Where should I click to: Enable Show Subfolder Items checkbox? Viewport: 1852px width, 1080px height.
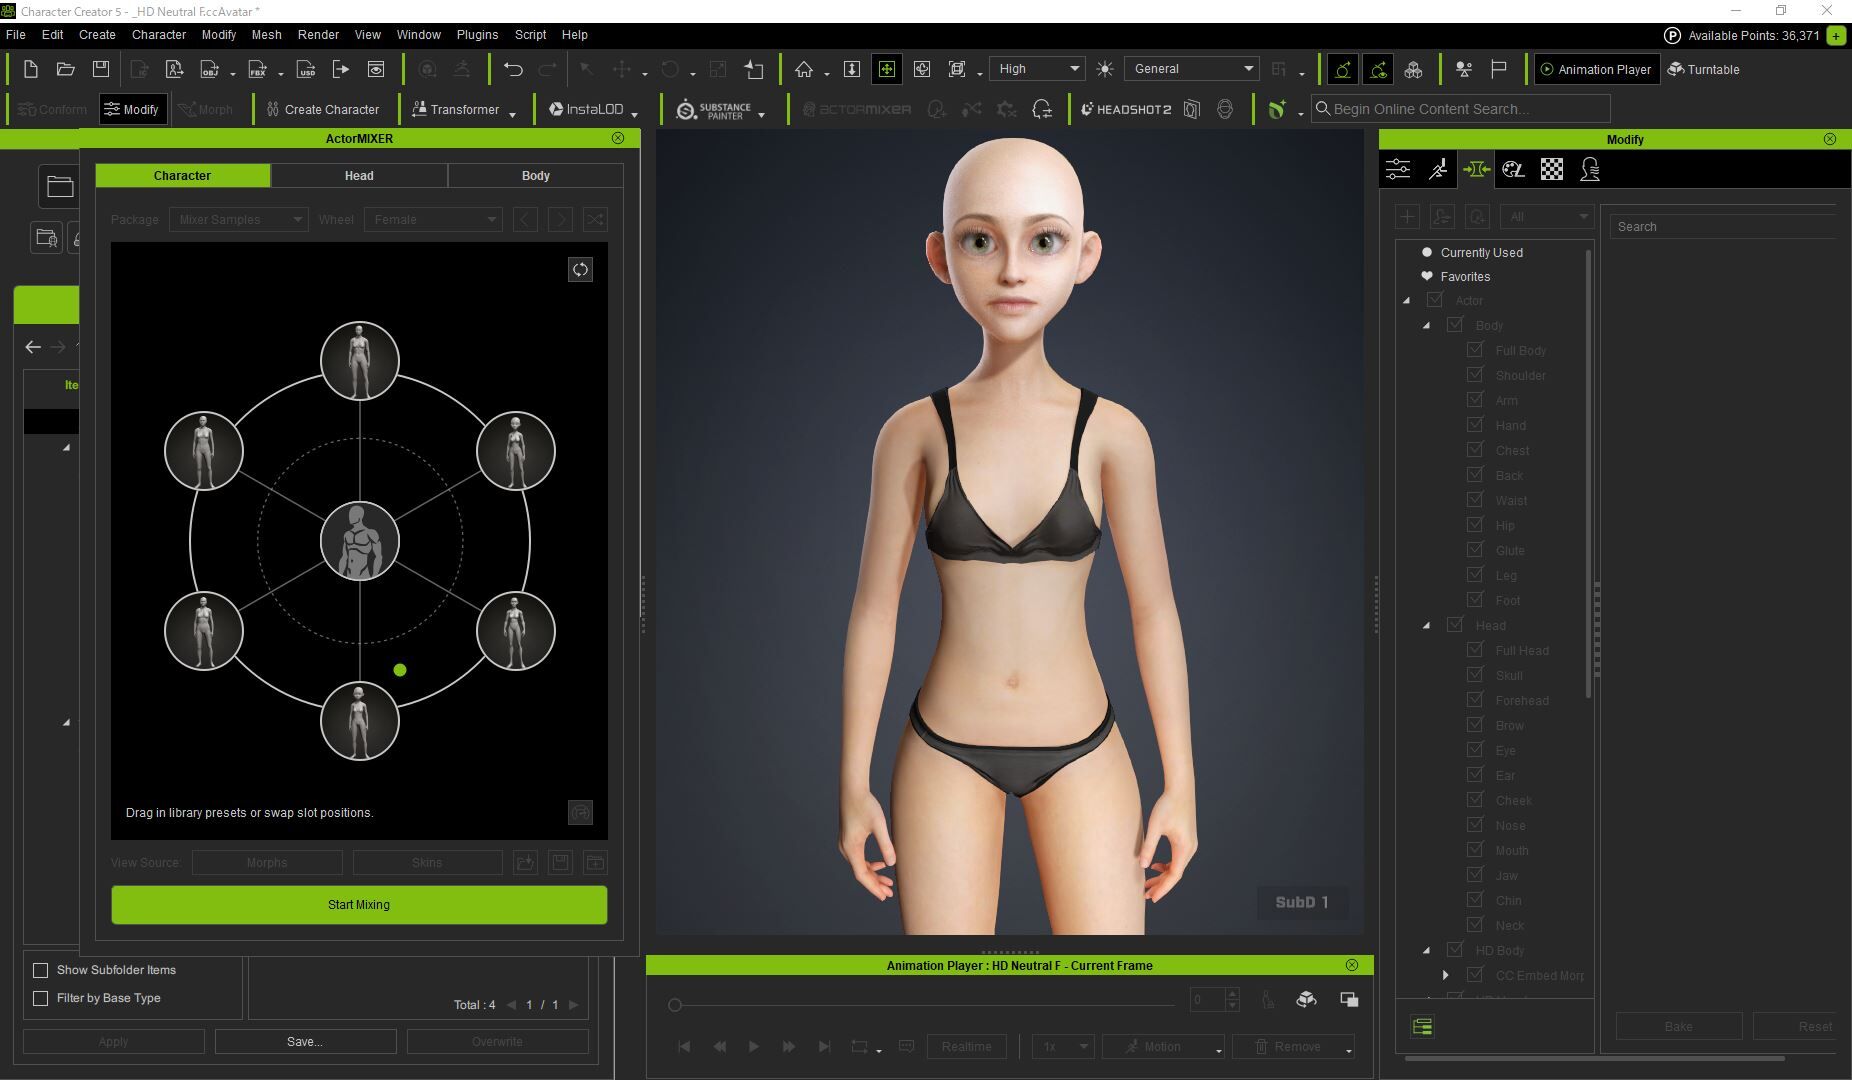(41, 970)
